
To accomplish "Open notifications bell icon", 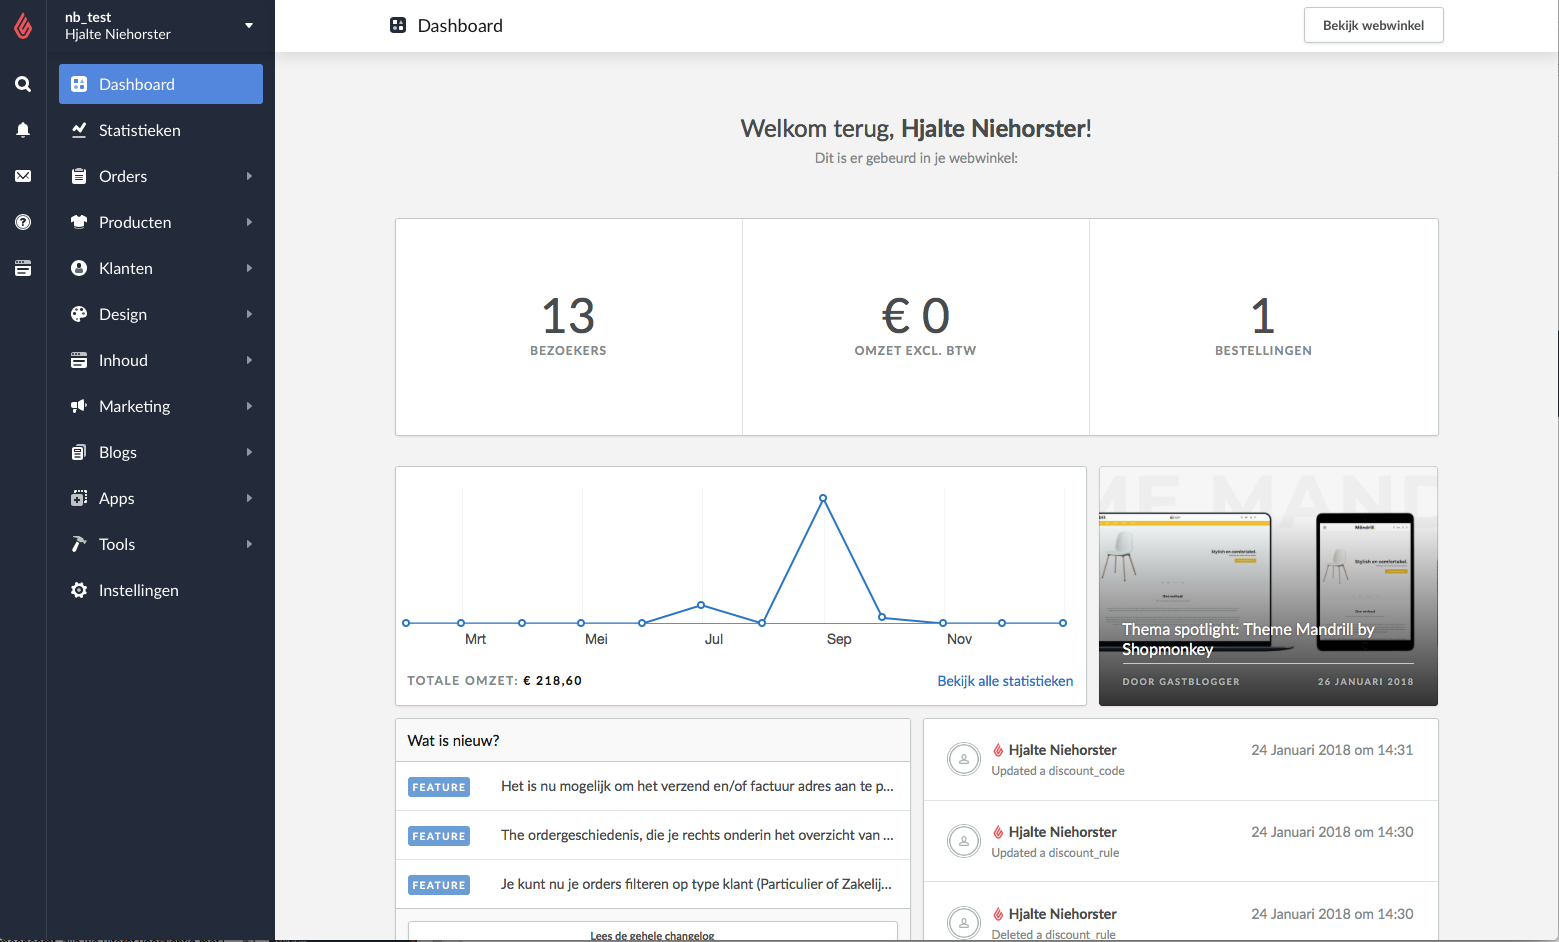I will 23,130.
